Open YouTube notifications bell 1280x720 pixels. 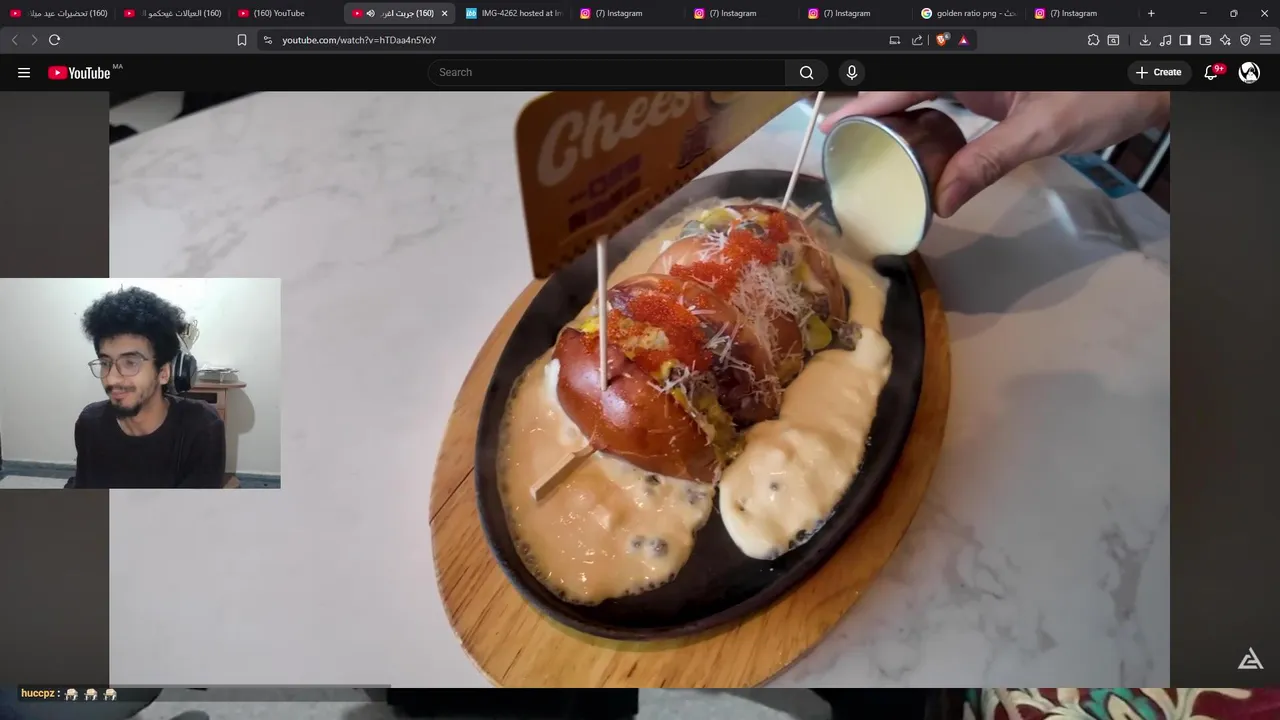pos(1211,72)
